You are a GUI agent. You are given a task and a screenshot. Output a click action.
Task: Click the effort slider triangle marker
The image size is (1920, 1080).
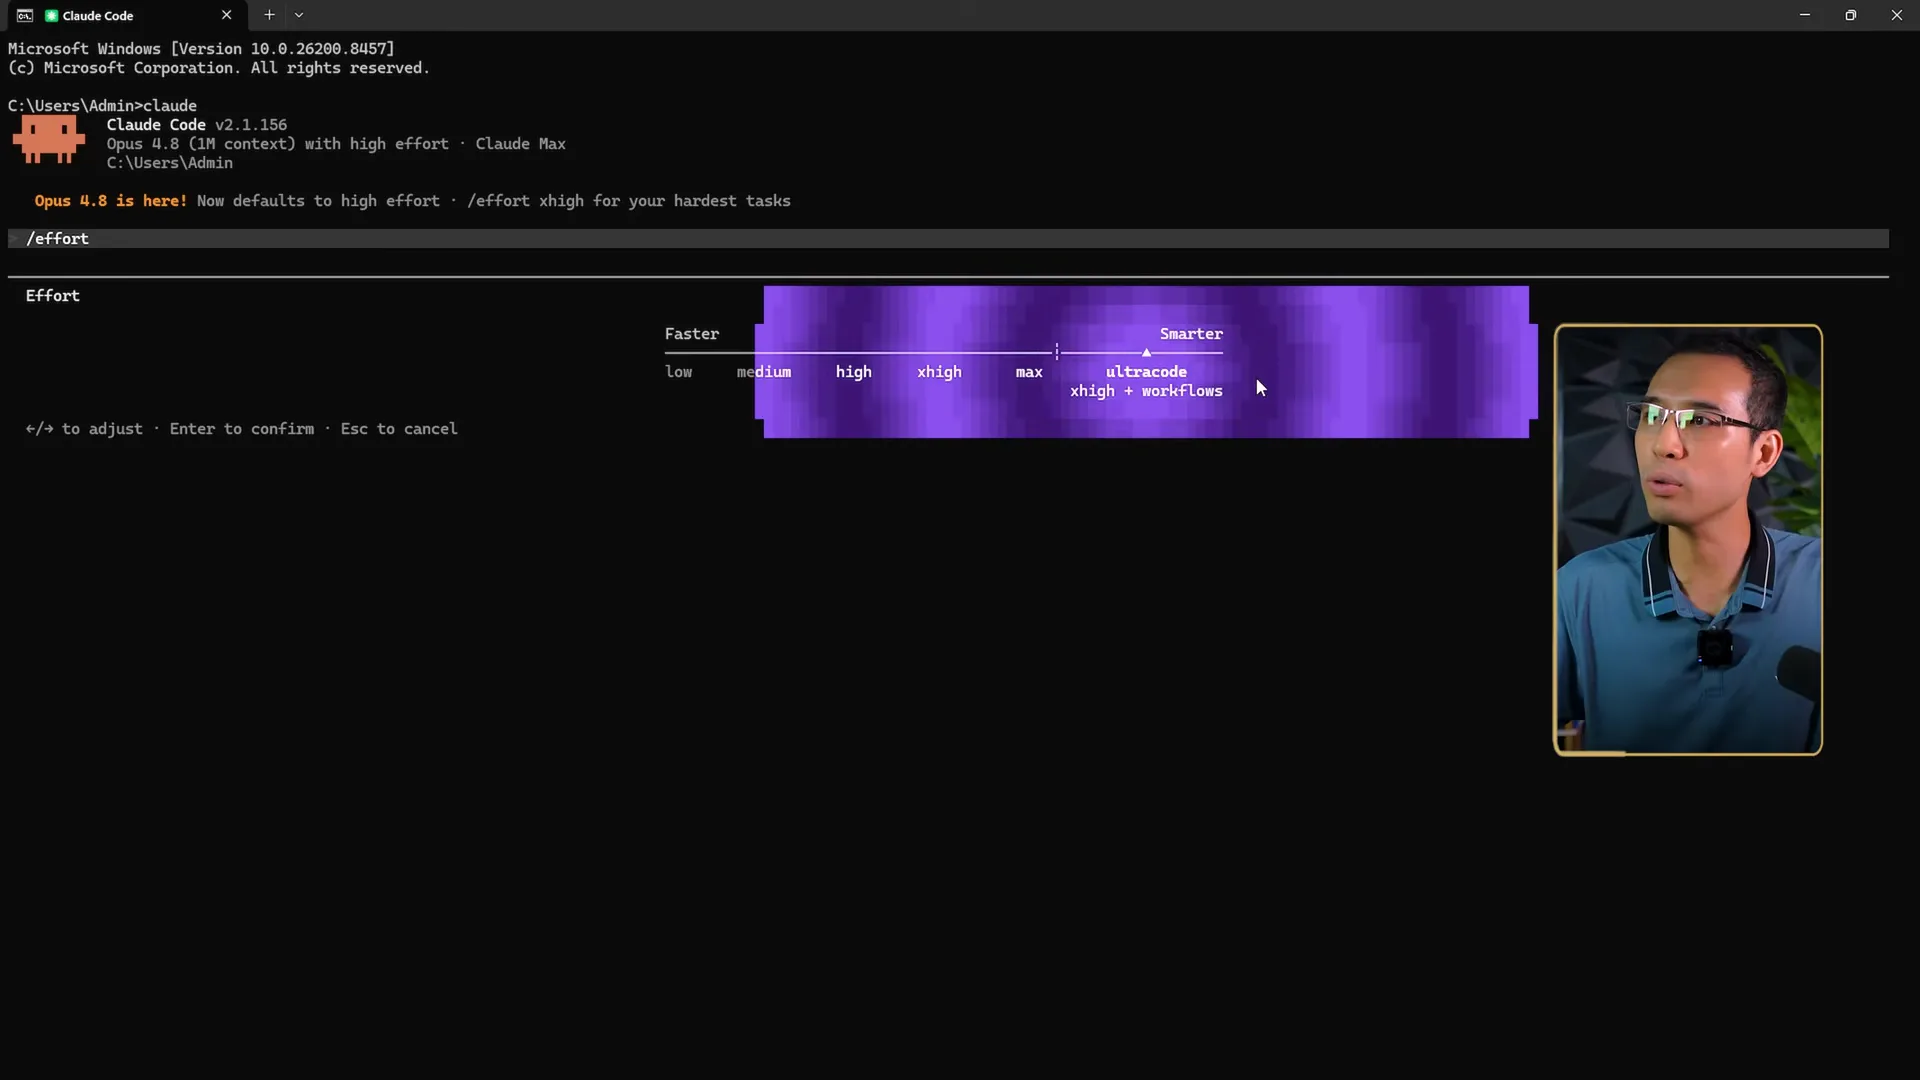click(x=1146, y=352)
